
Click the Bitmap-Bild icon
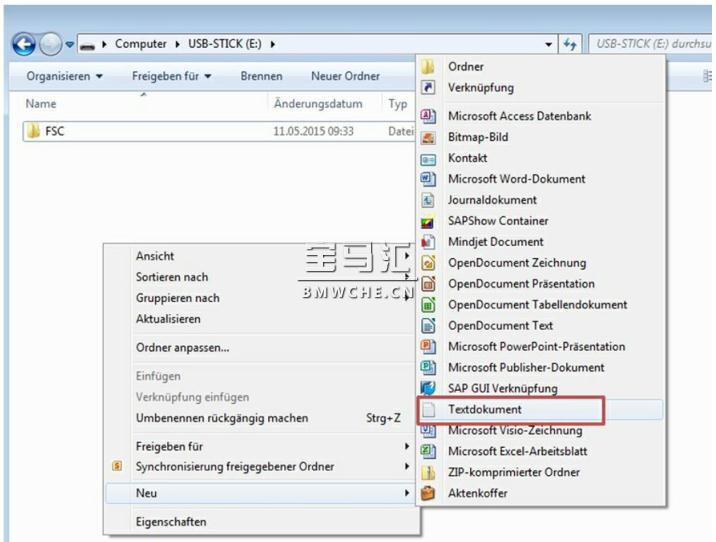pos(428,137)
